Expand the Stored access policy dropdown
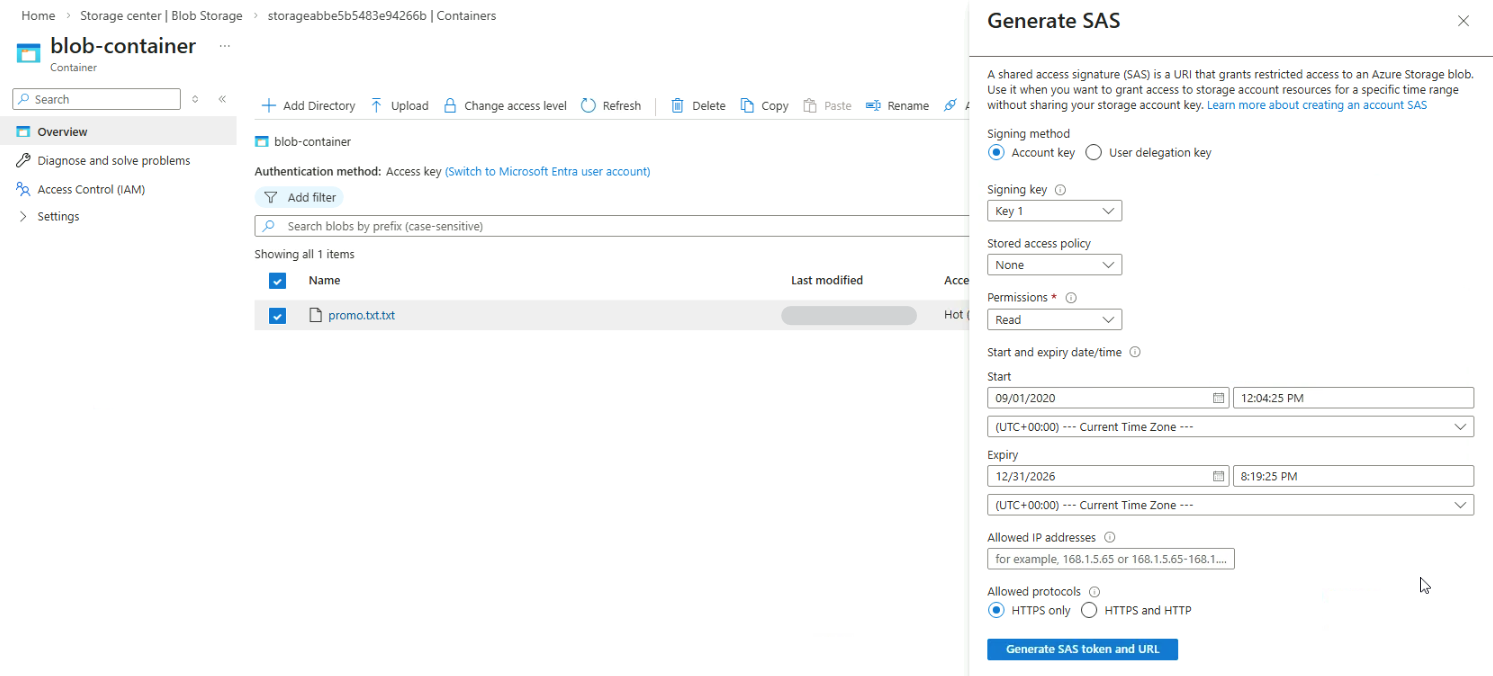Image resolution: width=1493 pixels, height=676 pixels. (1054, 265)
